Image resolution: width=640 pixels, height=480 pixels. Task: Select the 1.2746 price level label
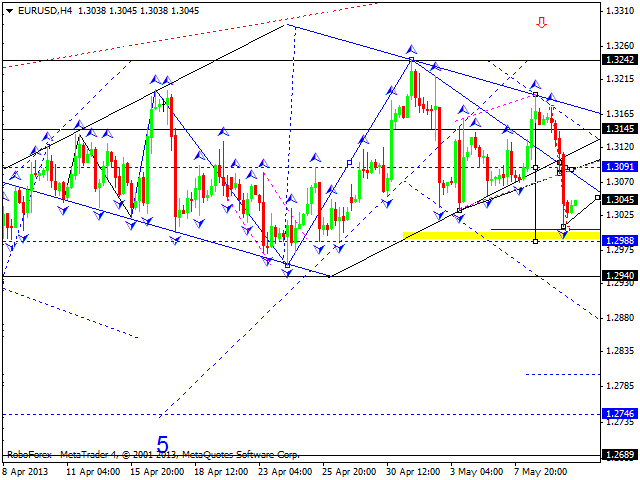[x=620, y=413]
